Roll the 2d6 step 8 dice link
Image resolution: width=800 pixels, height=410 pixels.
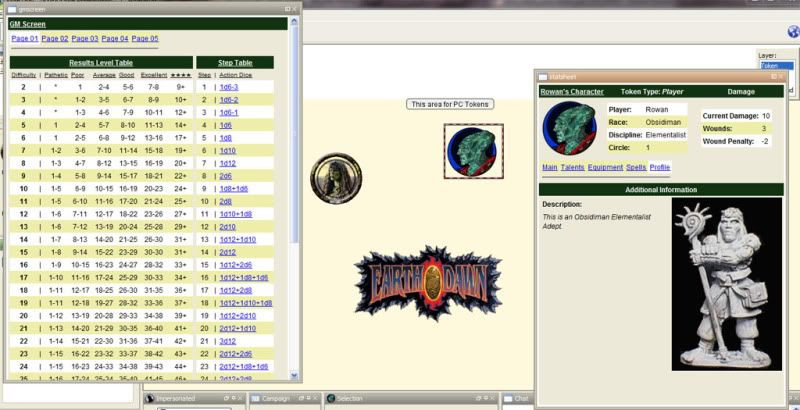click(226, 176)
